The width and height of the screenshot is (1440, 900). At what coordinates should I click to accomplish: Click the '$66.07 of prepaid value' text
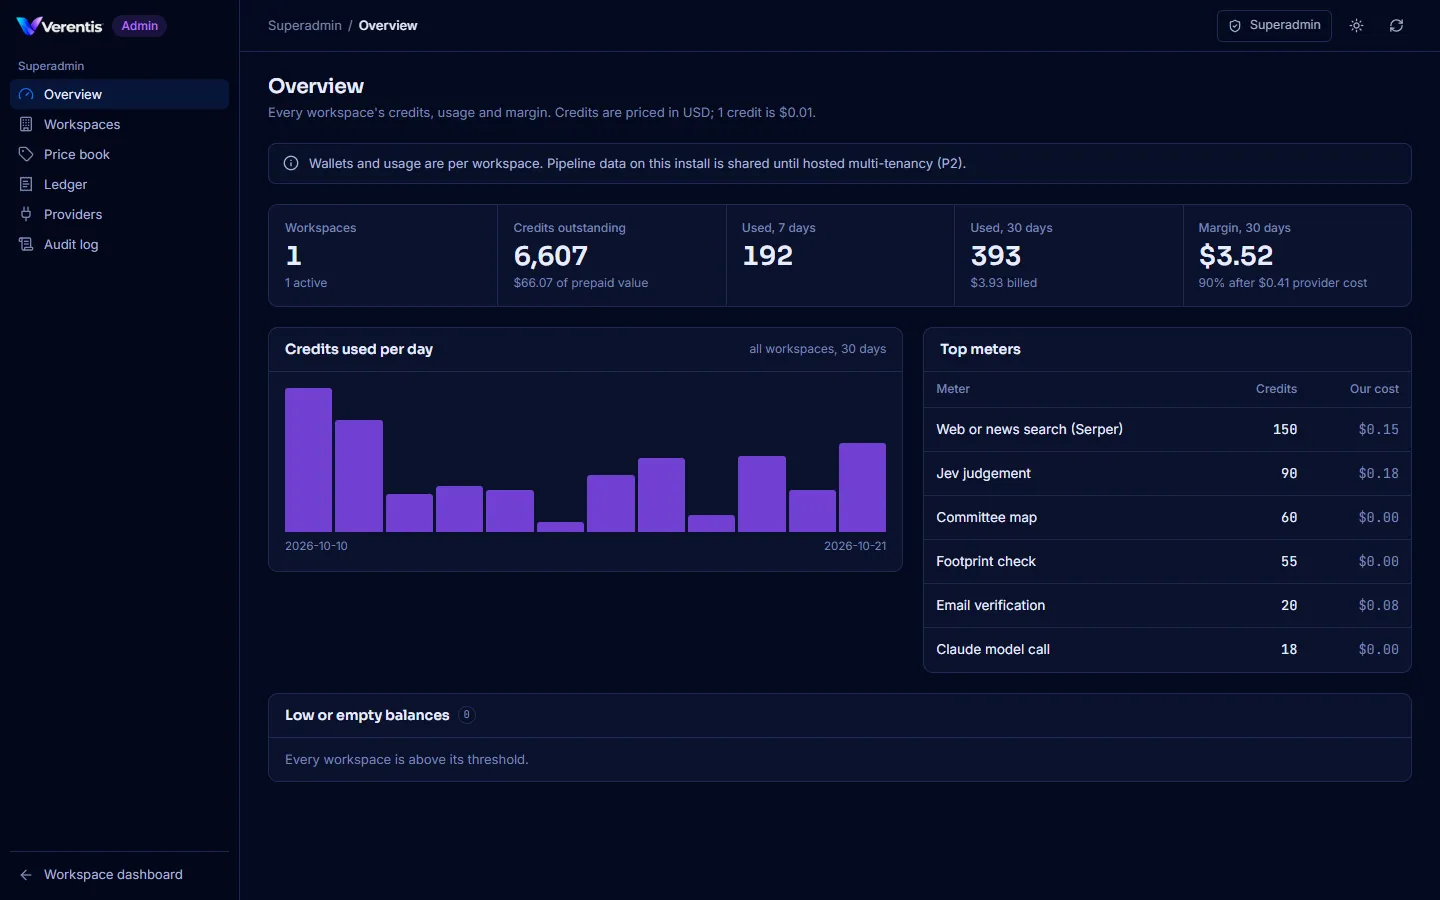click(x=581, y=283)
